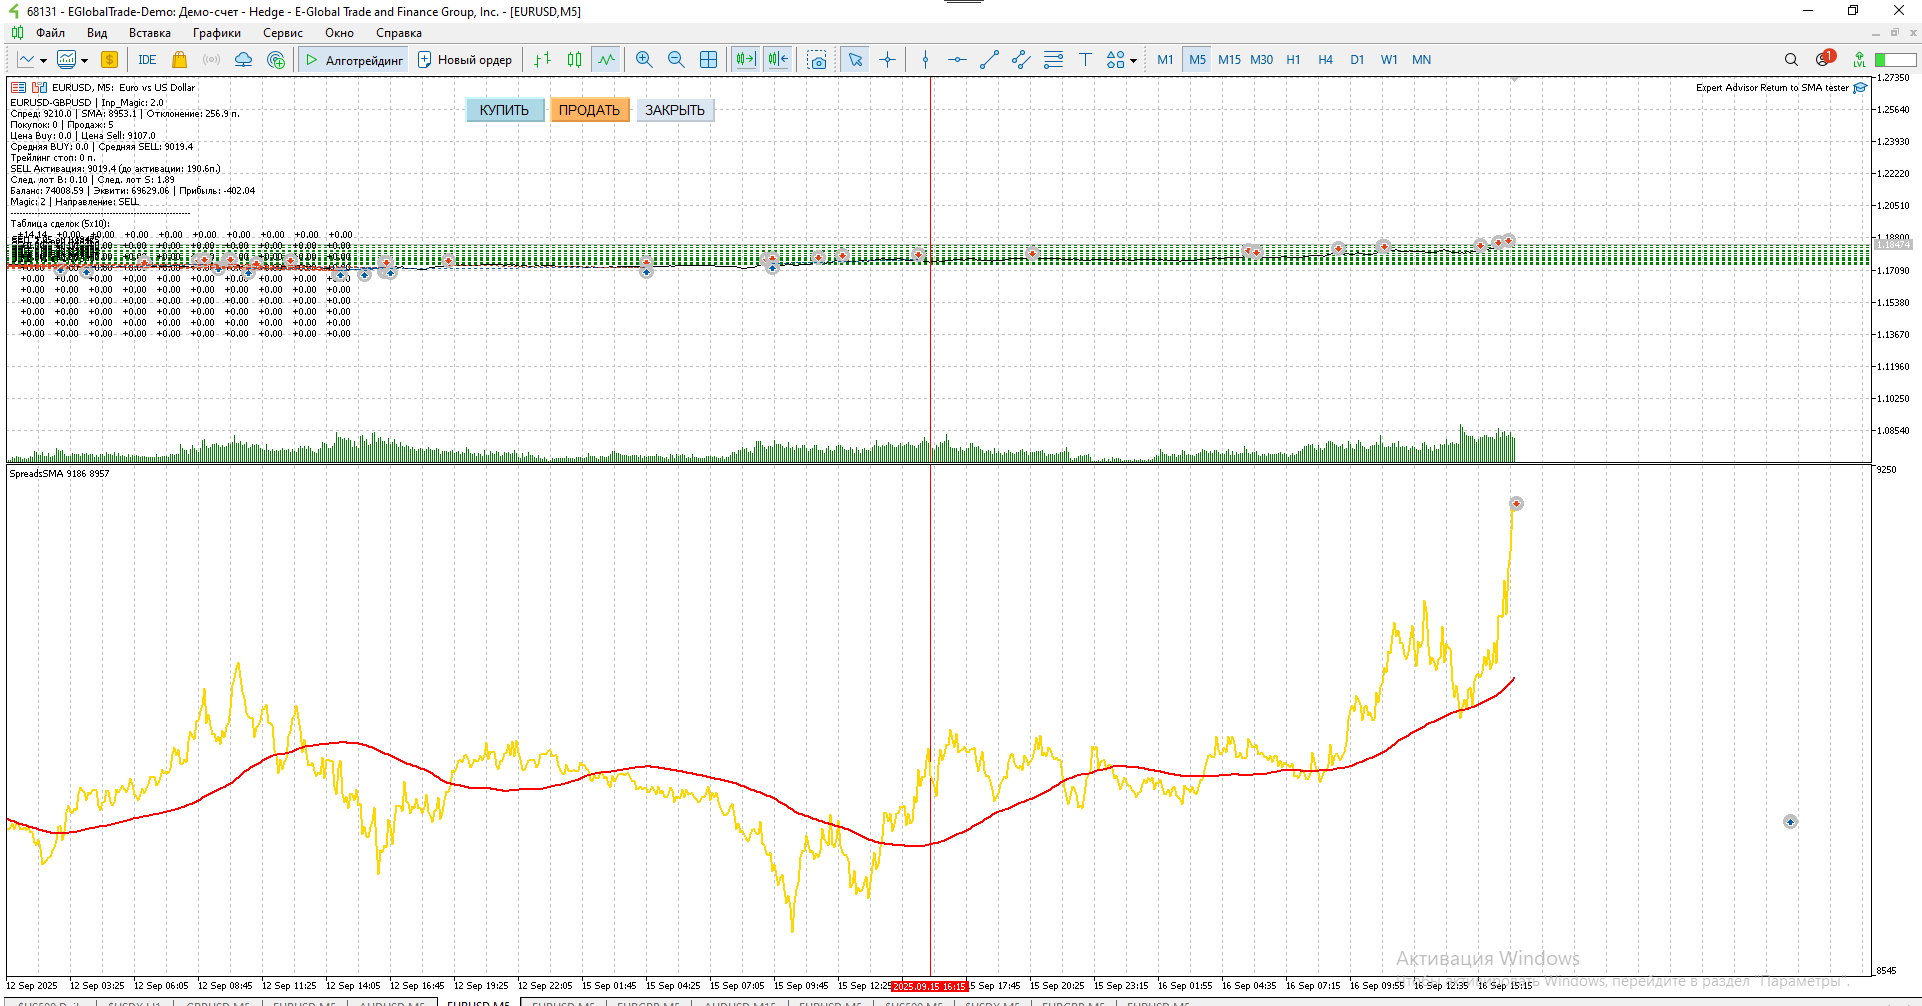This screenshot has width=1922, height=1006.
Task: Click the isolated blue buy marker in the indicator window
Action: coord(1790,822)
